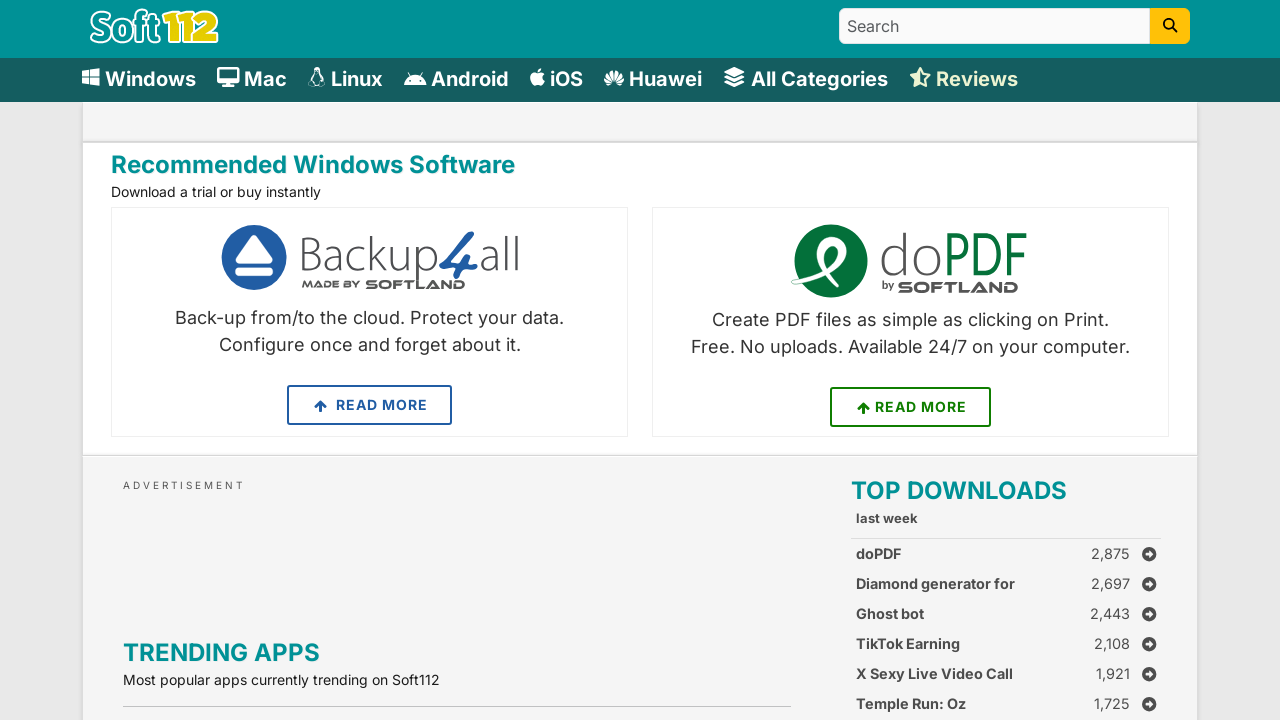Open Ghost bot in Top Downloads
This screenshot has height=720, width=1280.
click(x=890, y=614)
